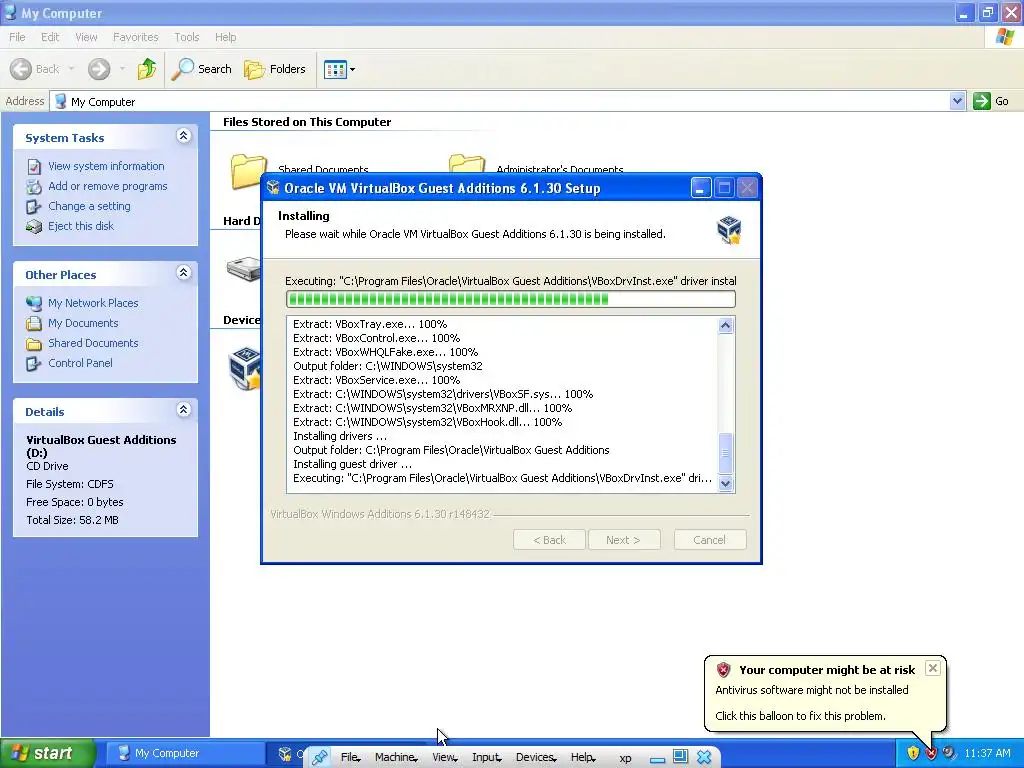Open My Documents in Other Places
The image size is (1024, 768).
point(83,323)
